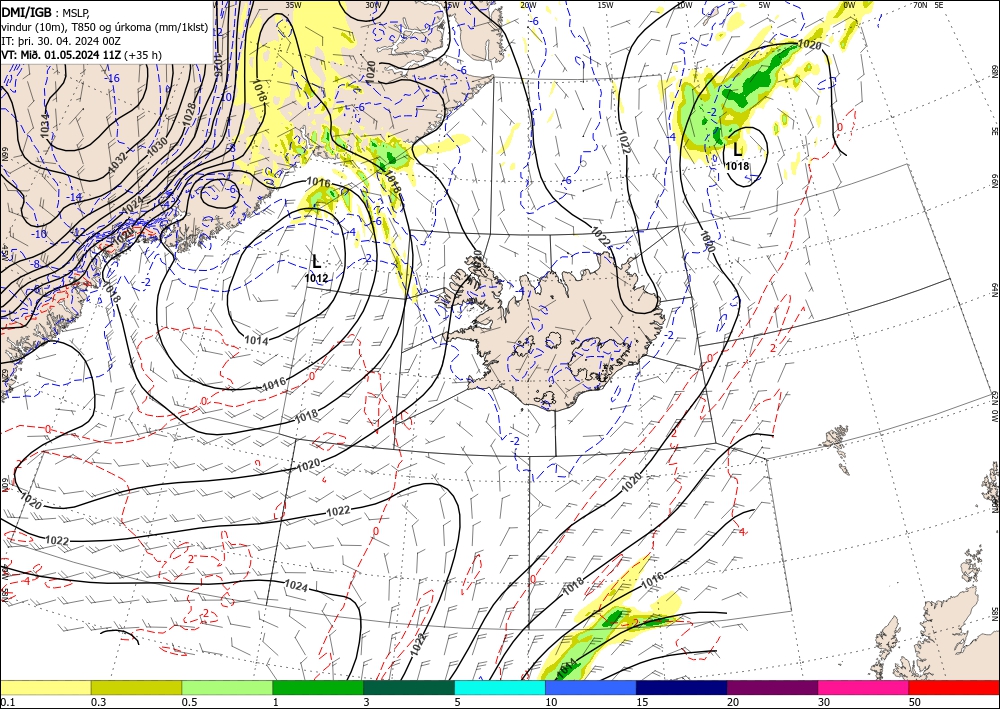Click the '1034' isobar label over Greenland
Viewport: 1000px width, 709px height.
[x=43, y=126]
